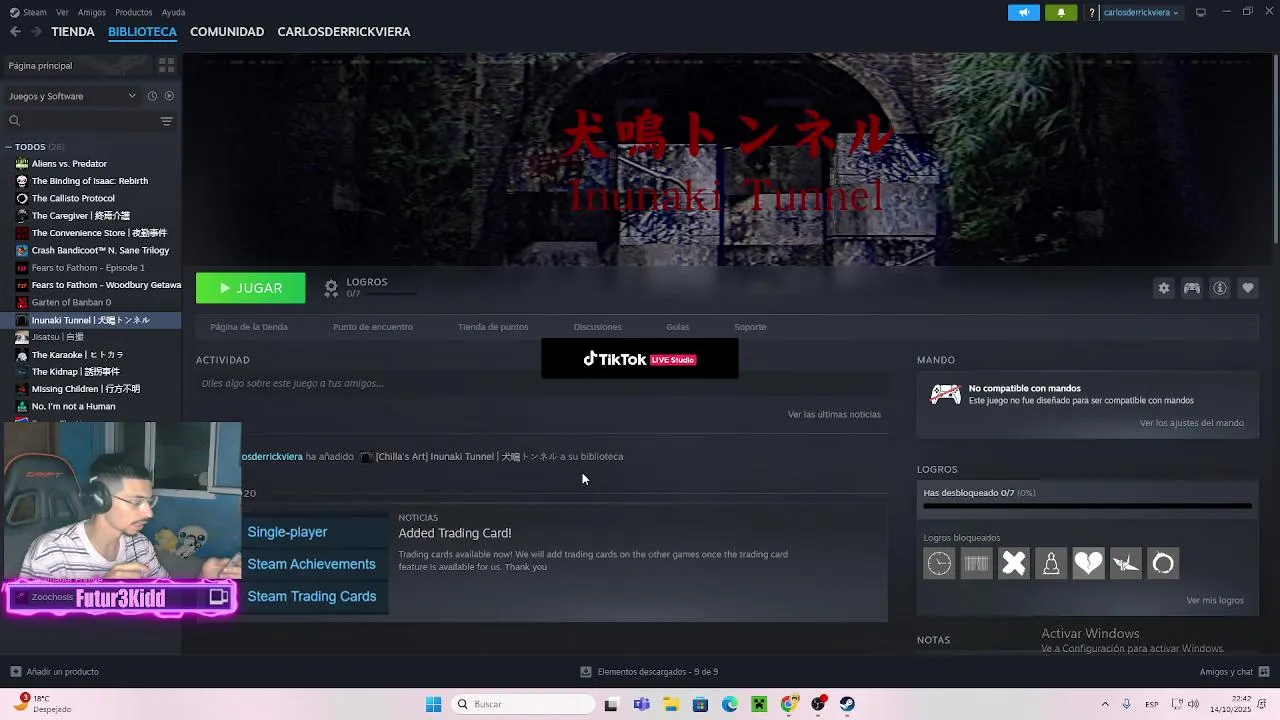Click Añadir un producto
The image size is (1280, 720).
point(55,672)
